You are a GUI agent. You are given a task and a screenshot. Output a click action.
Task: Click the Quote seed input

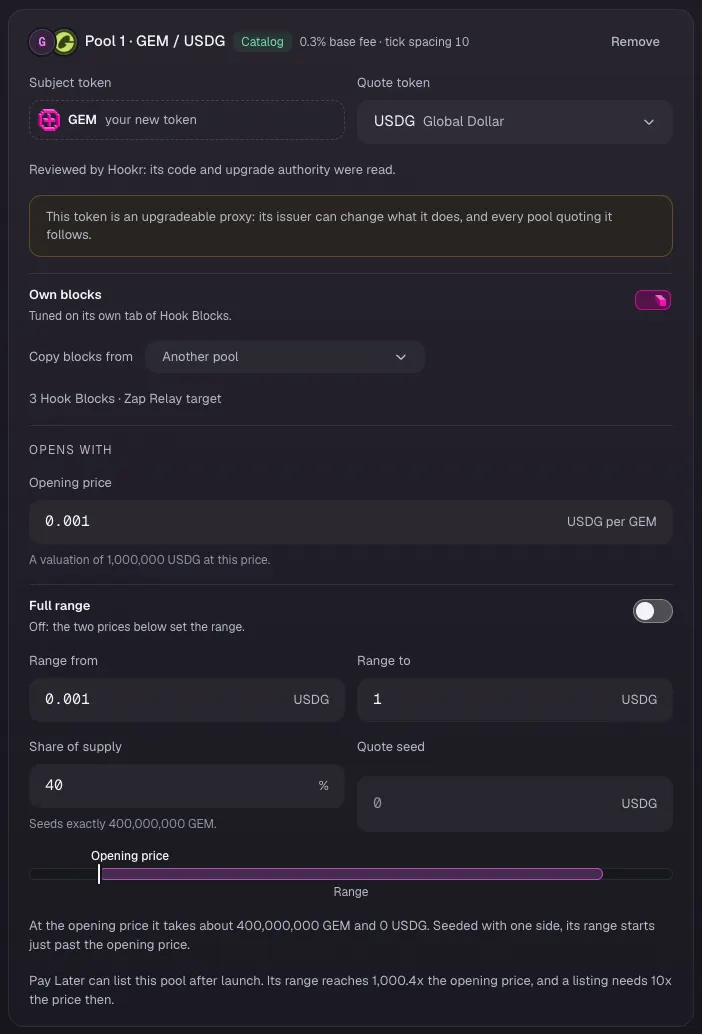click(515, 803)
